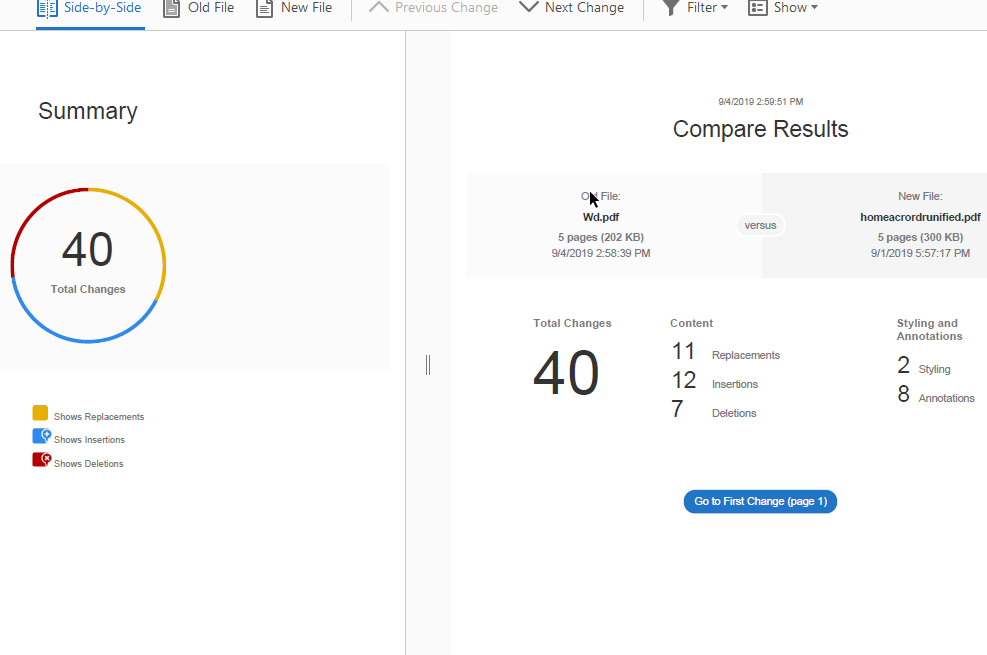Click the versus label between files
The image size is (987, 655).
point(760,225)
